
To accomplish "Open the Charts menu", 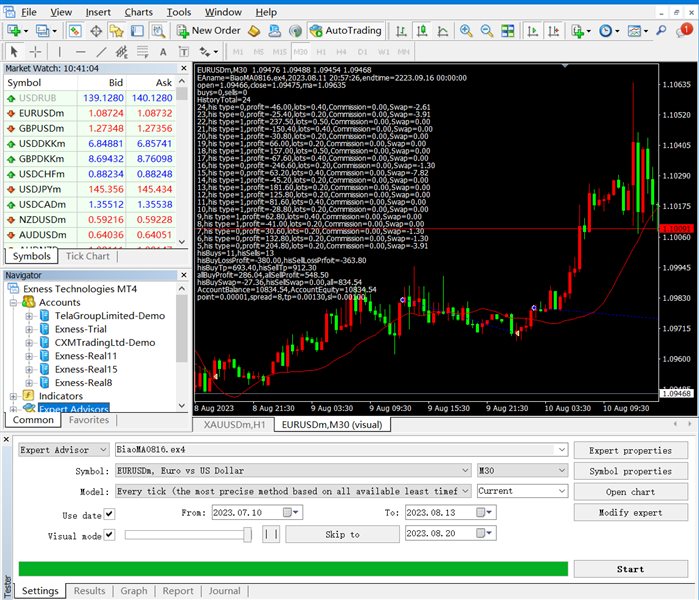I will click(x=139, y=12).
